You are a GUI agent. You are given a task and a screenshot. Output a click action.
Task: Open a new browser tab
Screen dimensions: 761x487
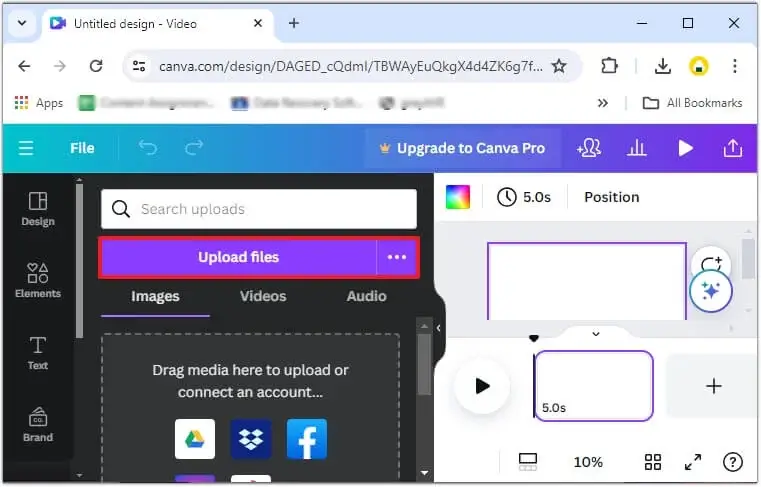294,23
